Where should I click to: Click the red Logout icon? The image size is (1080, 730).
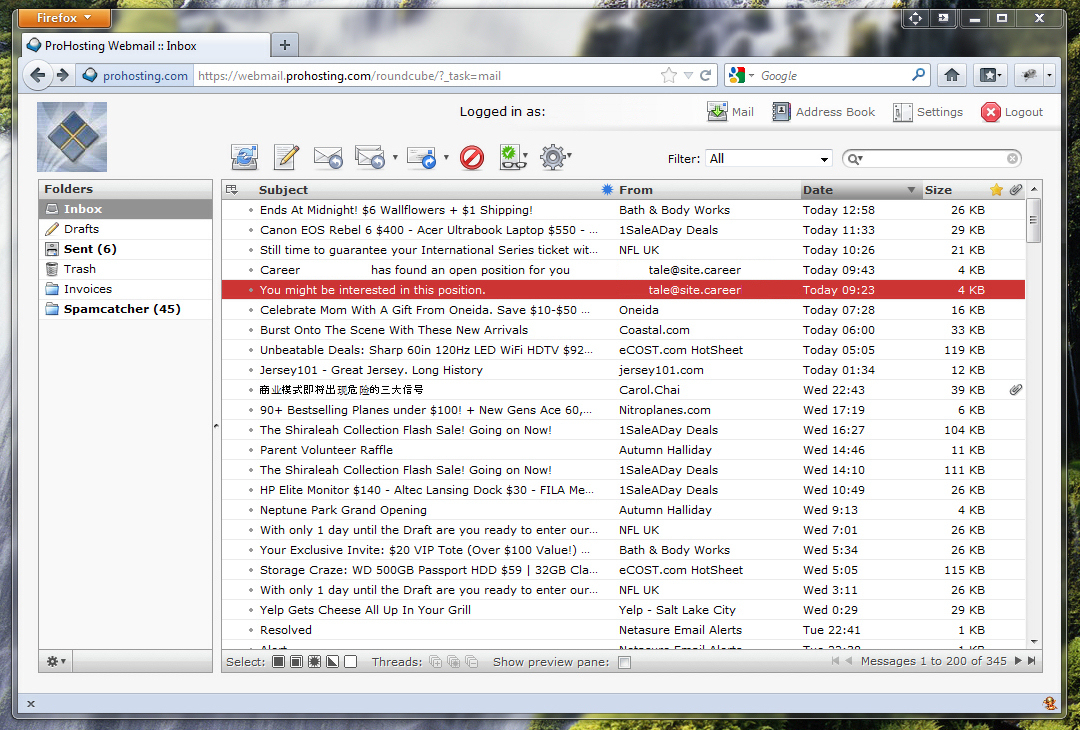[x=990, y=112]
